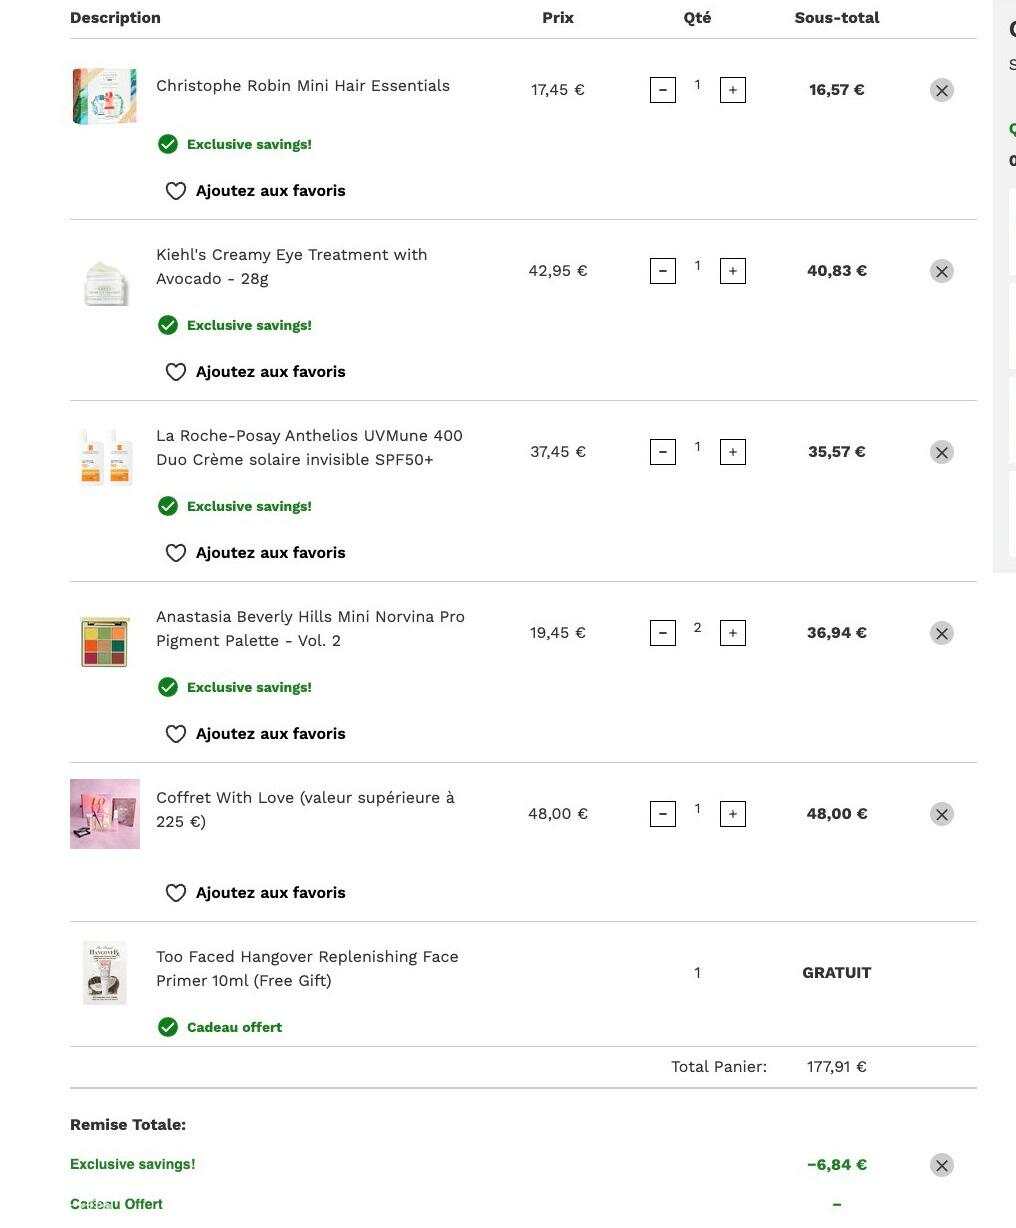Open Christophe Robin product thumbnail
This screenshot has height=1228, width=1016.
[105, 96]
